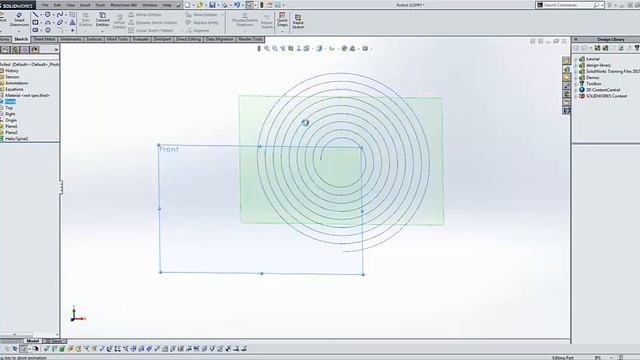The width and height of the screenshot is (640, 360).
Task: Open the Edit menu
Action: tap(58, 5)
